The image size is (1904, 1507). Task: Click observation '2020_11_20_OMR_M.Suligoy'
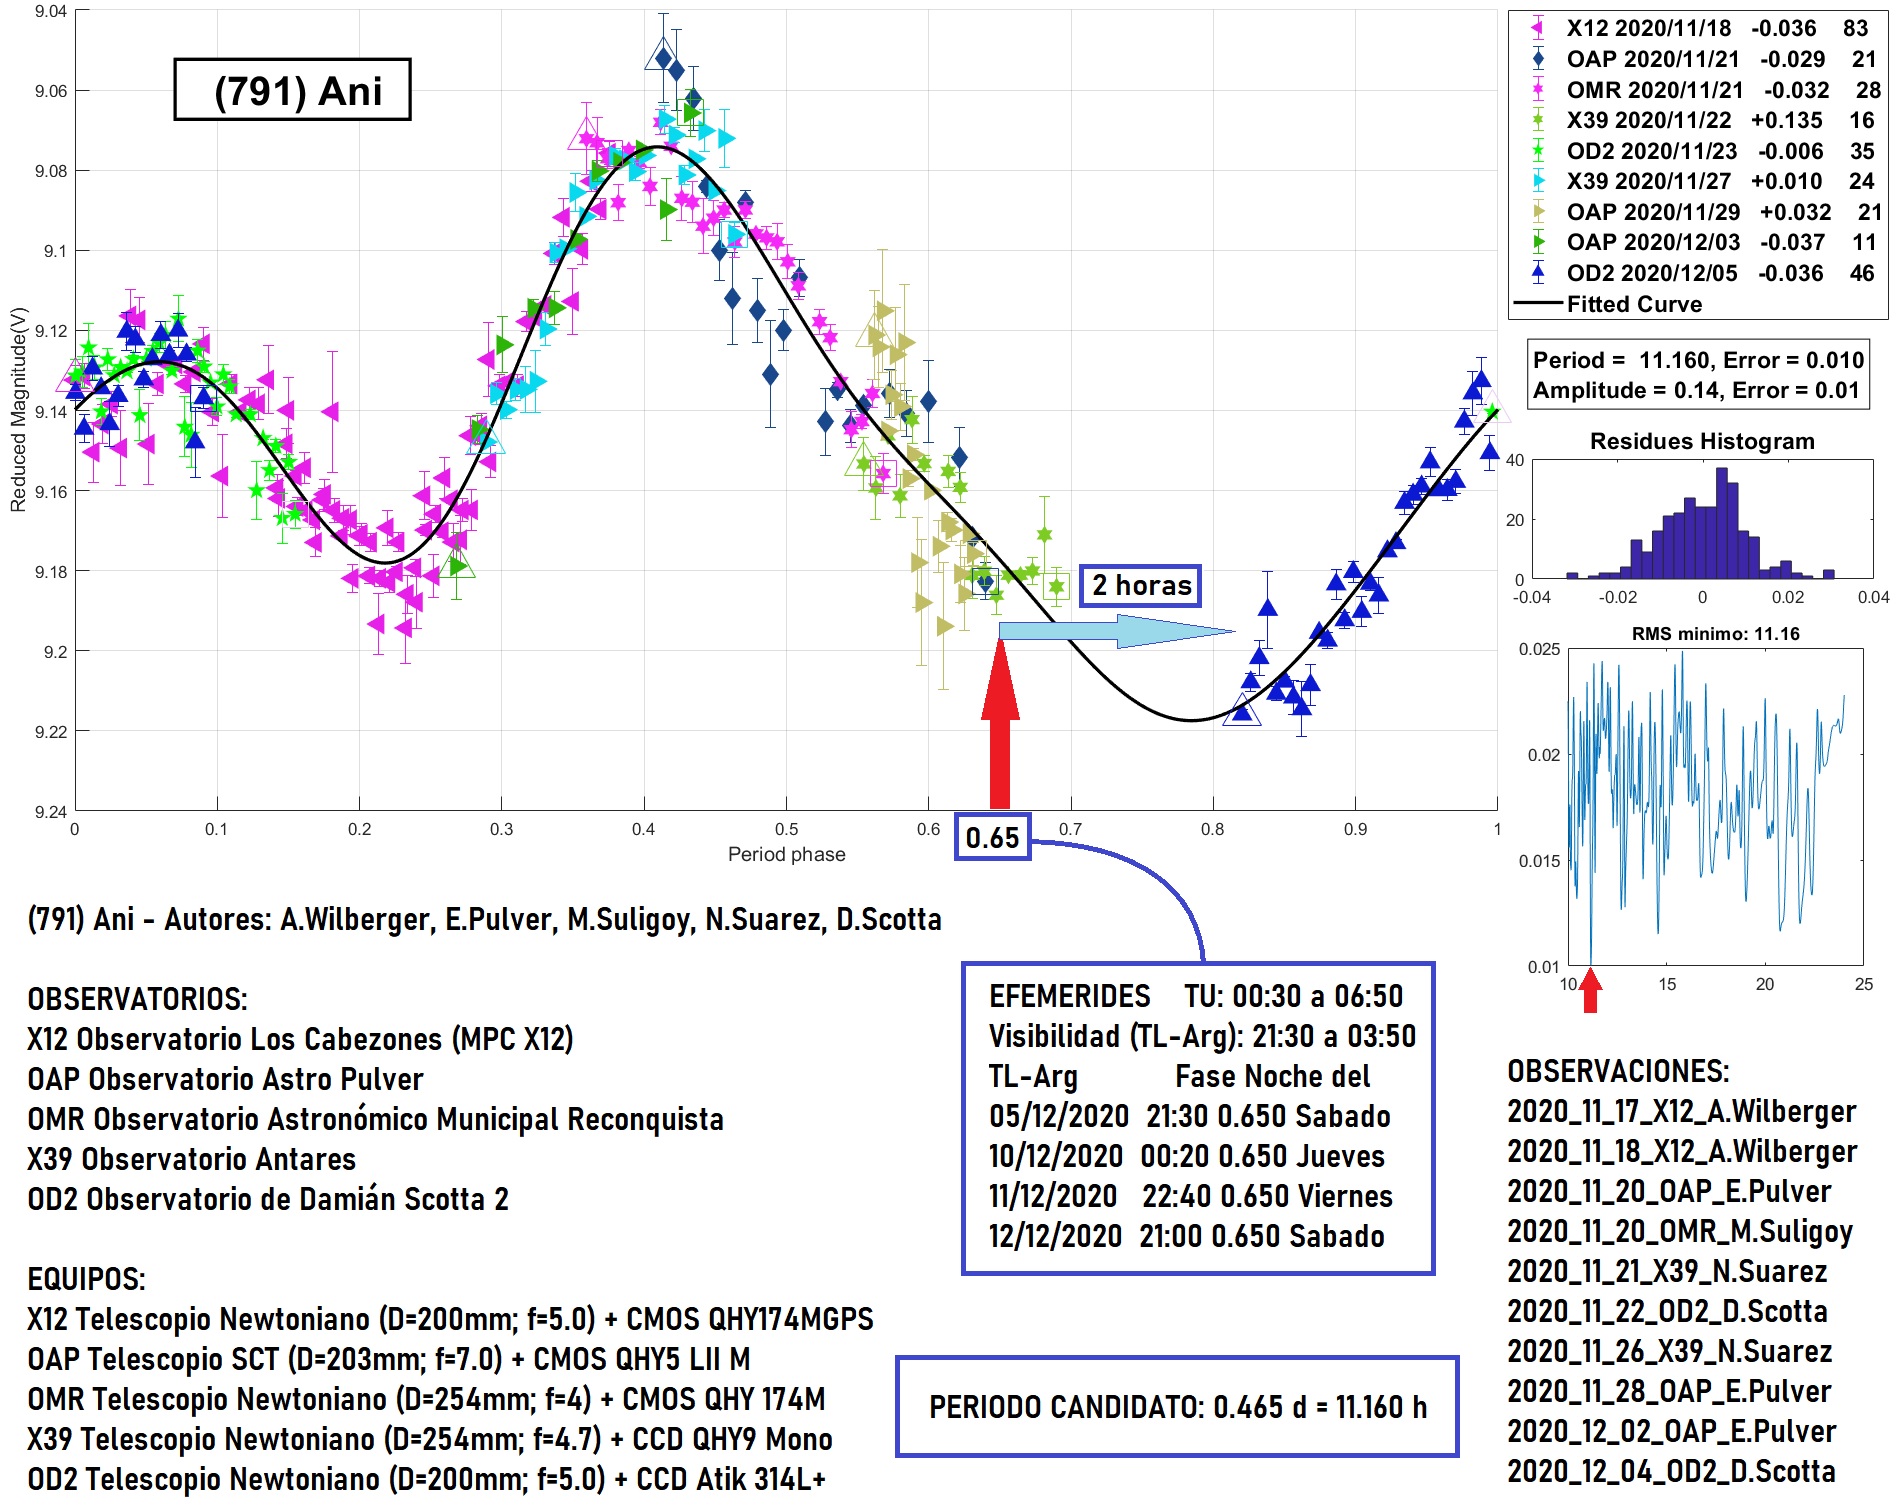pos(1680,1231)
